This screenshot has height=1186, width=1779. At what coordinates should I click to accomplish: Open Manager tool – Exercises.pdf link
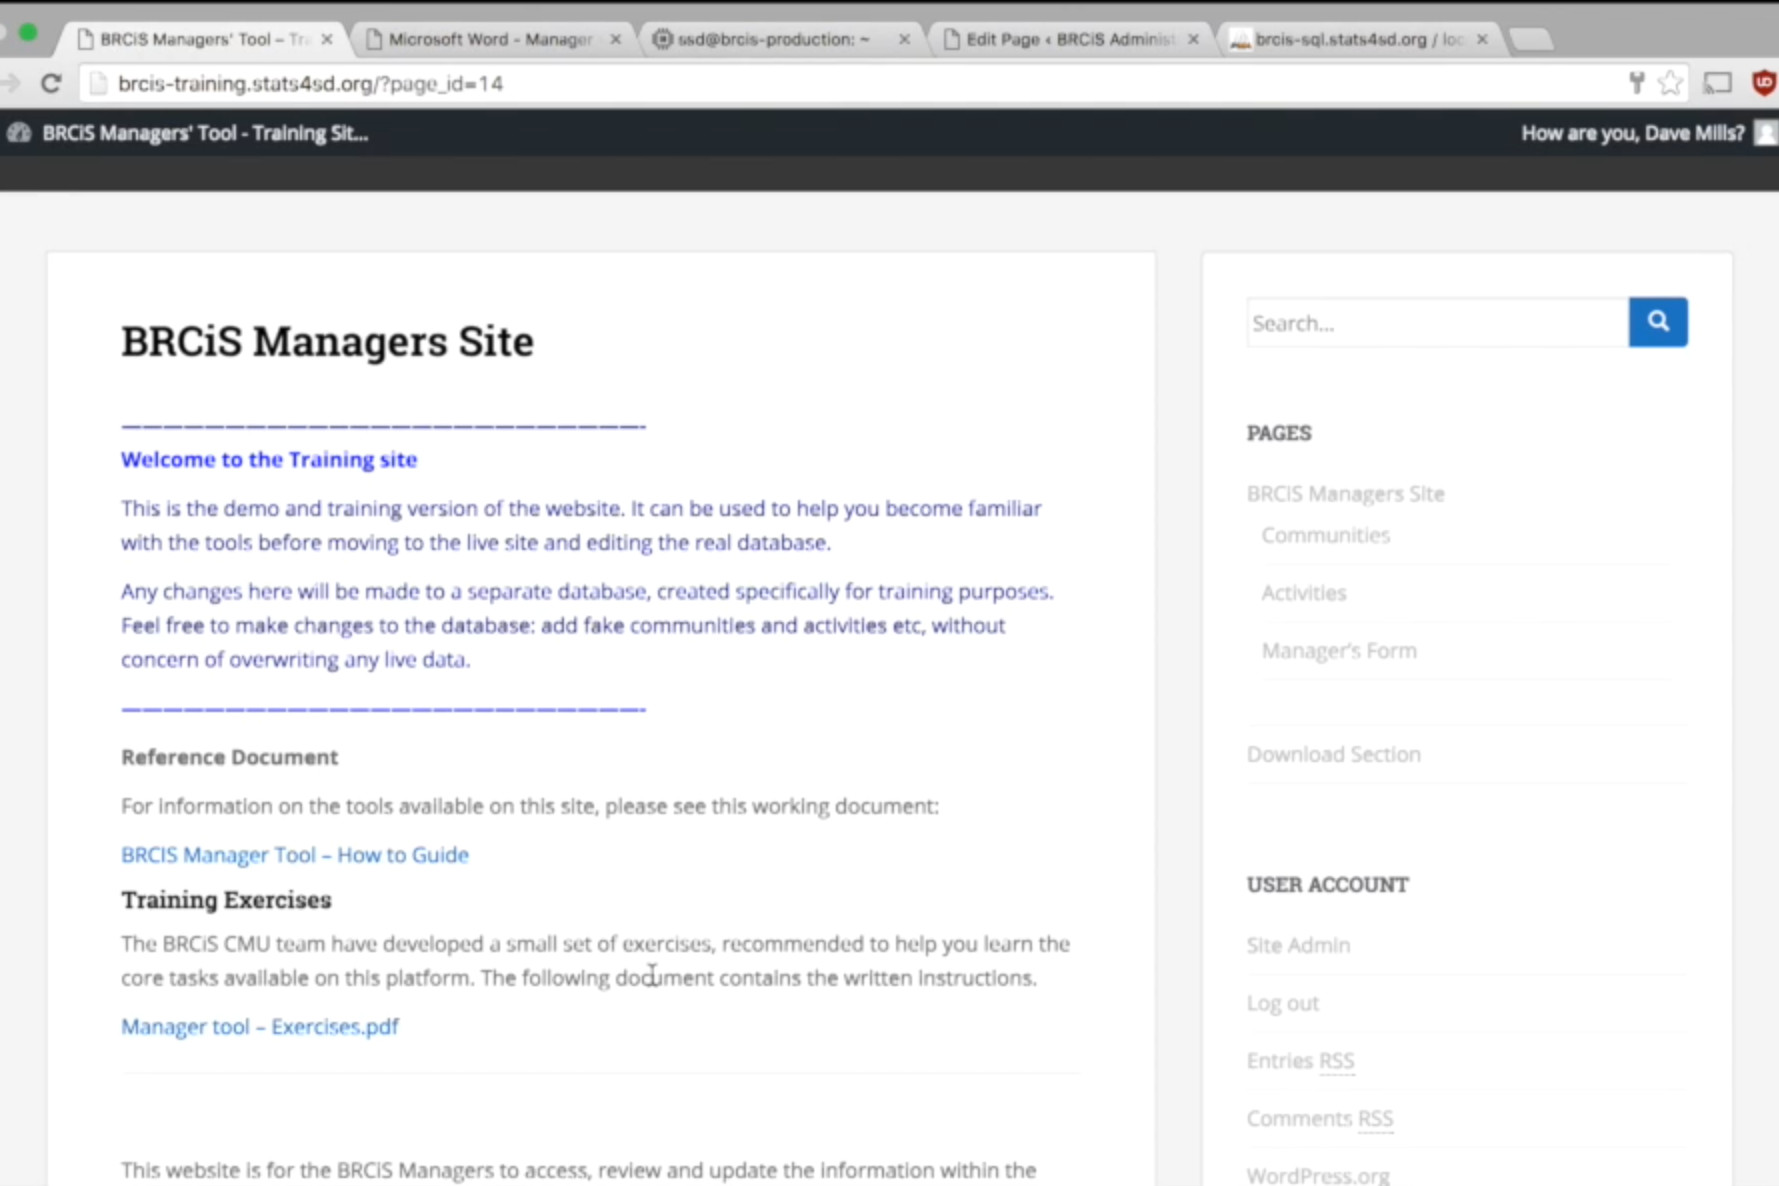(259, 1027)
